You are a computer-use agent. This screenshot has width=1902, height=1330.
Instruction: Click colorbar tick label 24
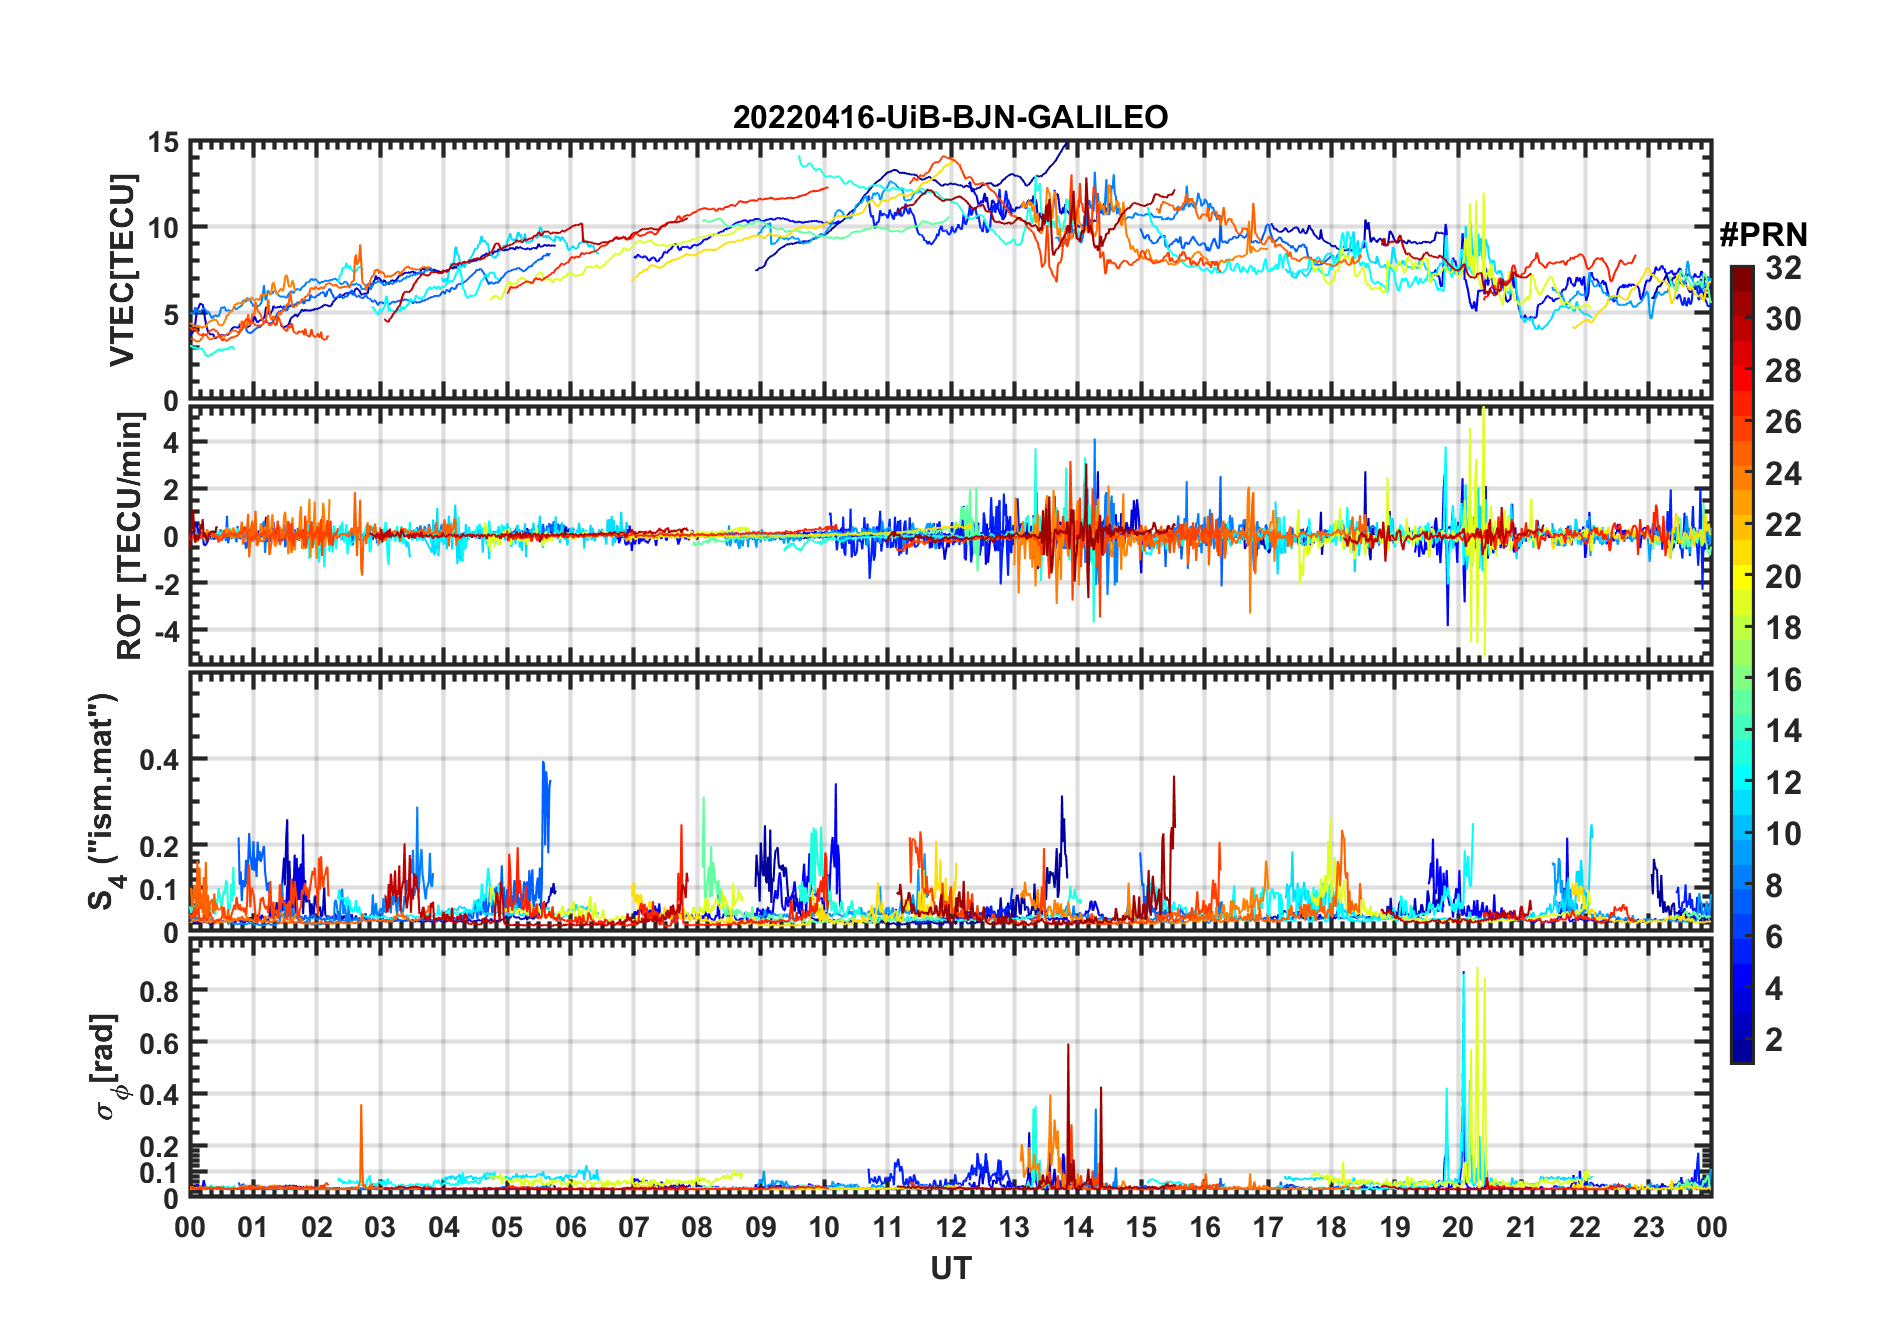[x=1783, y=474]
